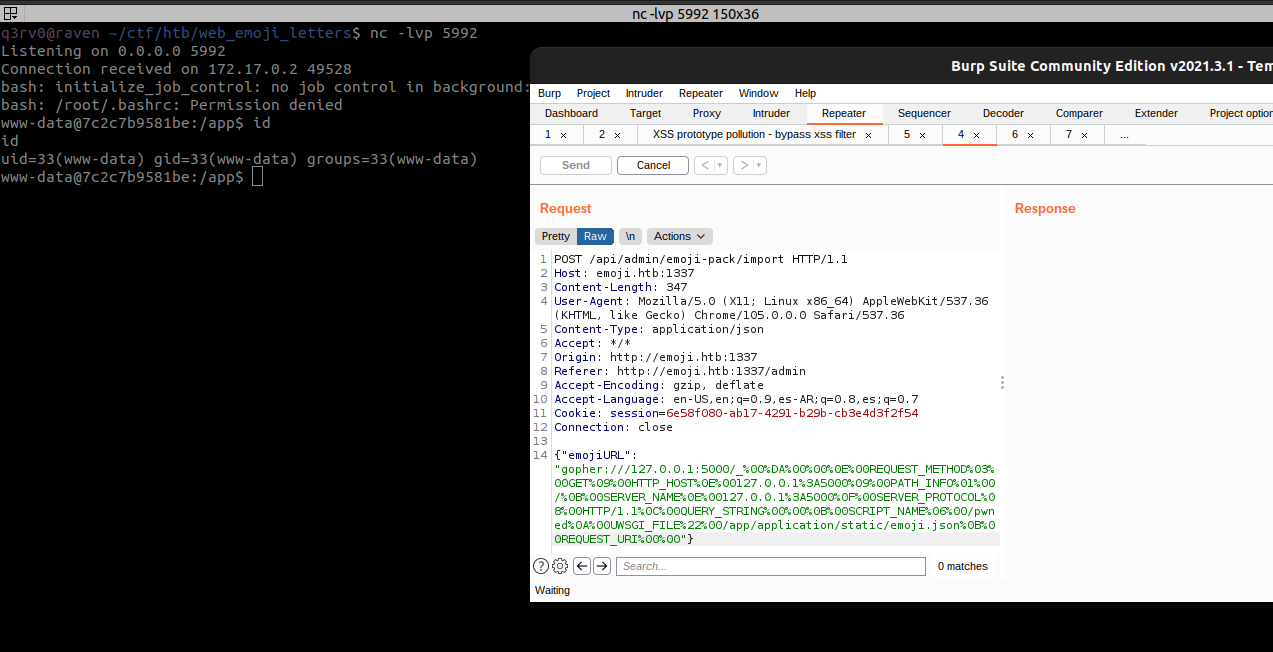Open the Window menu
The width and height of the screenshot is (1273, 652).
tap(758, 93)
